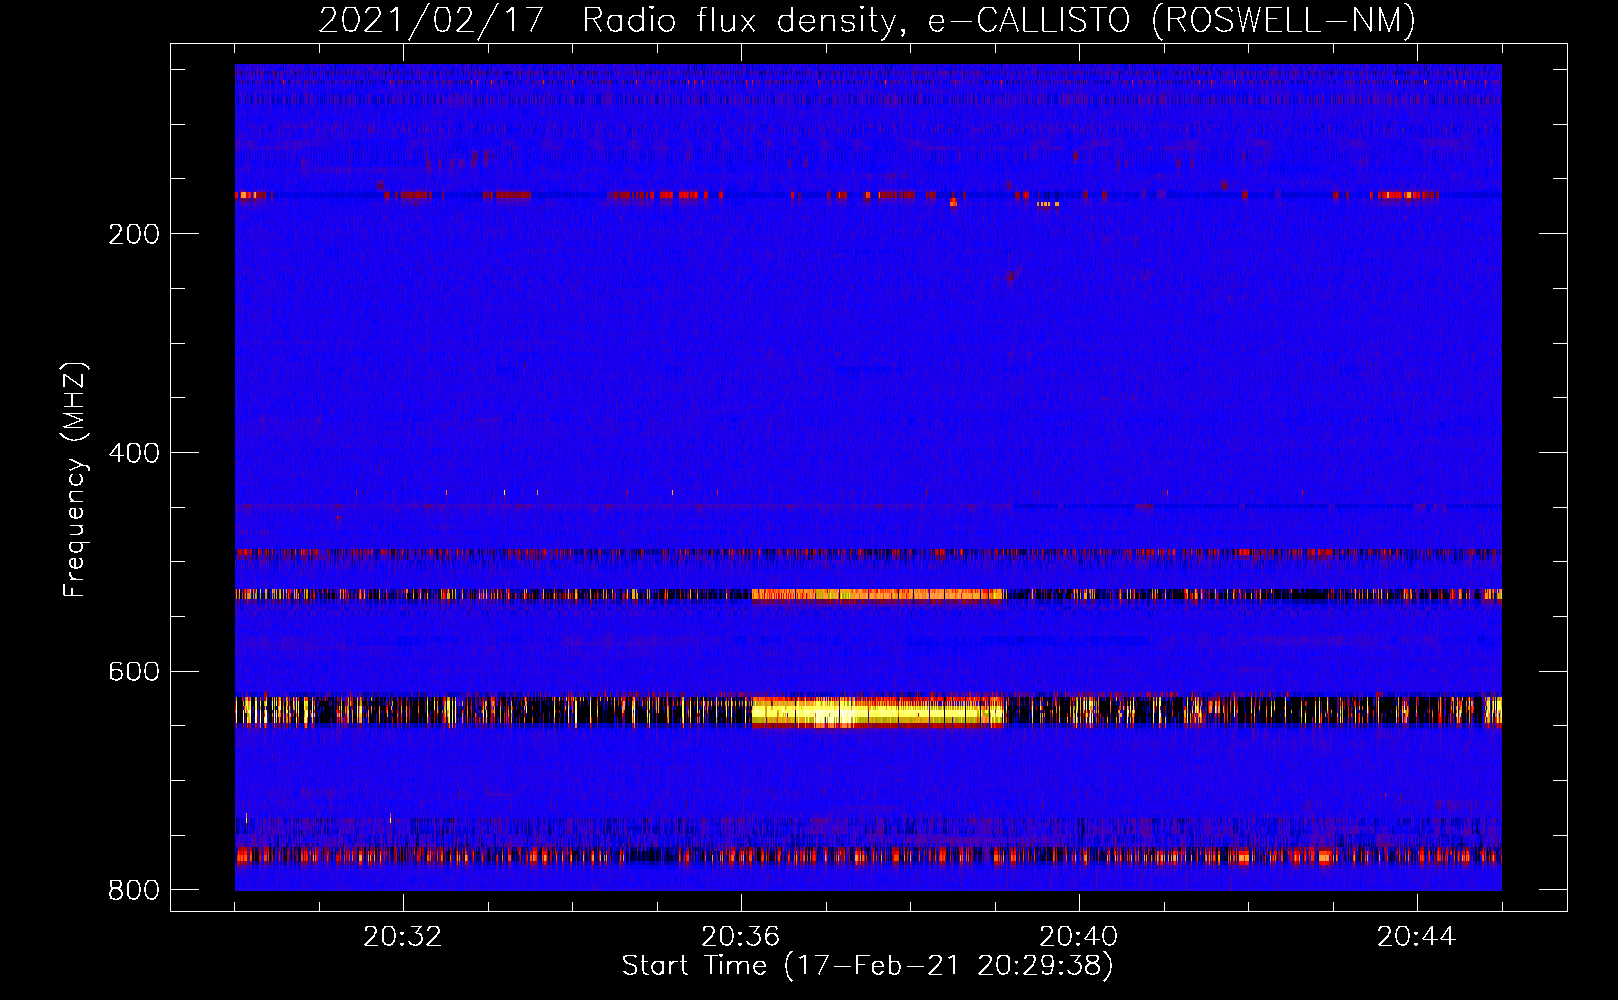Click the 20:36 time tick label
Screen dimensions: 1618x1000
(x=741, y=937)
